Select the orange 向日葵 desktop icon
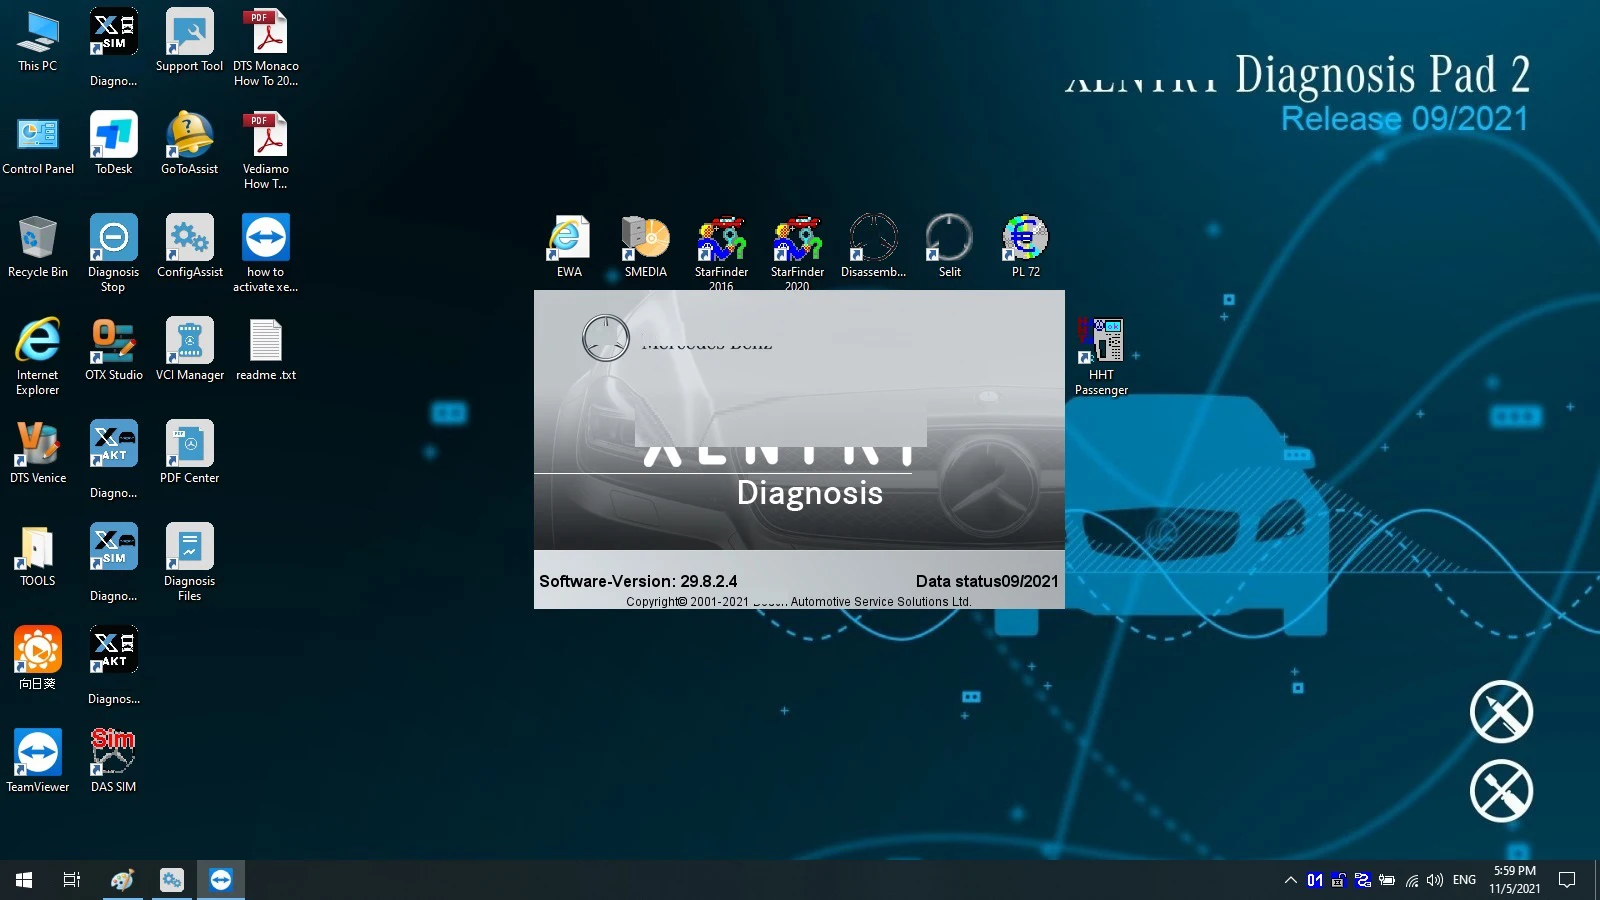The height and width of the screenshot is (900, 1600). [38, 660]
